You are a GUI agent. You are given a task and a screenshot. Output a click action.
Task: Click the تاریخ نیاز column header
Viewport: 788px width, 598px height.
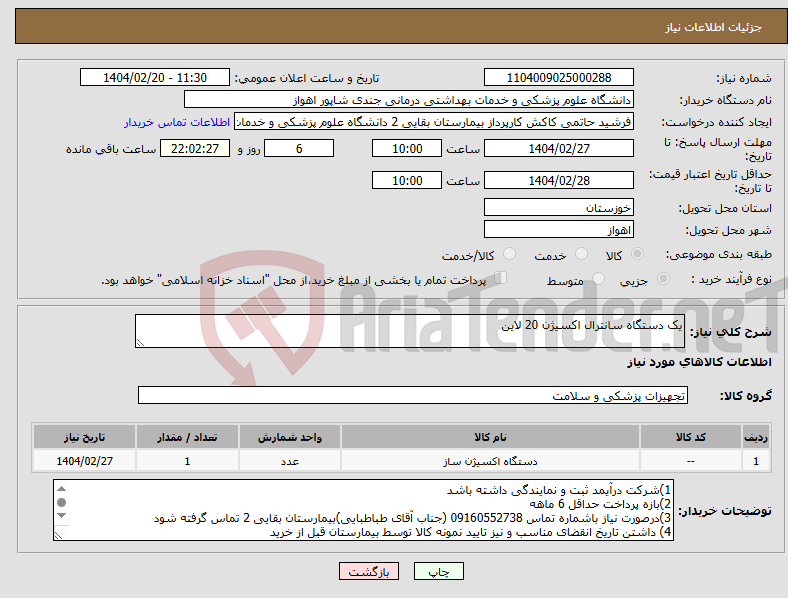tap(84, 437)
